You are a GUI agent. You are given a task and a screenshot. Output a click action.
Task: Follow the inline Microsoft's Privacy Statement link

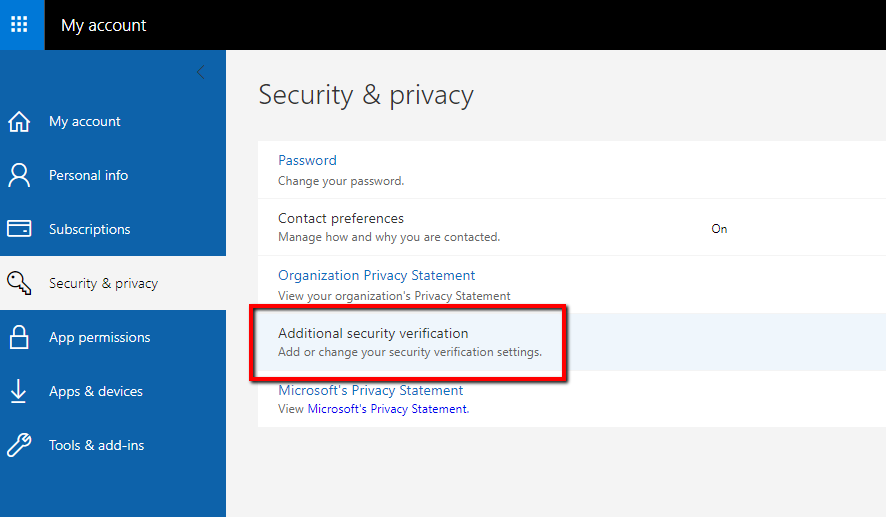point(388,409)
